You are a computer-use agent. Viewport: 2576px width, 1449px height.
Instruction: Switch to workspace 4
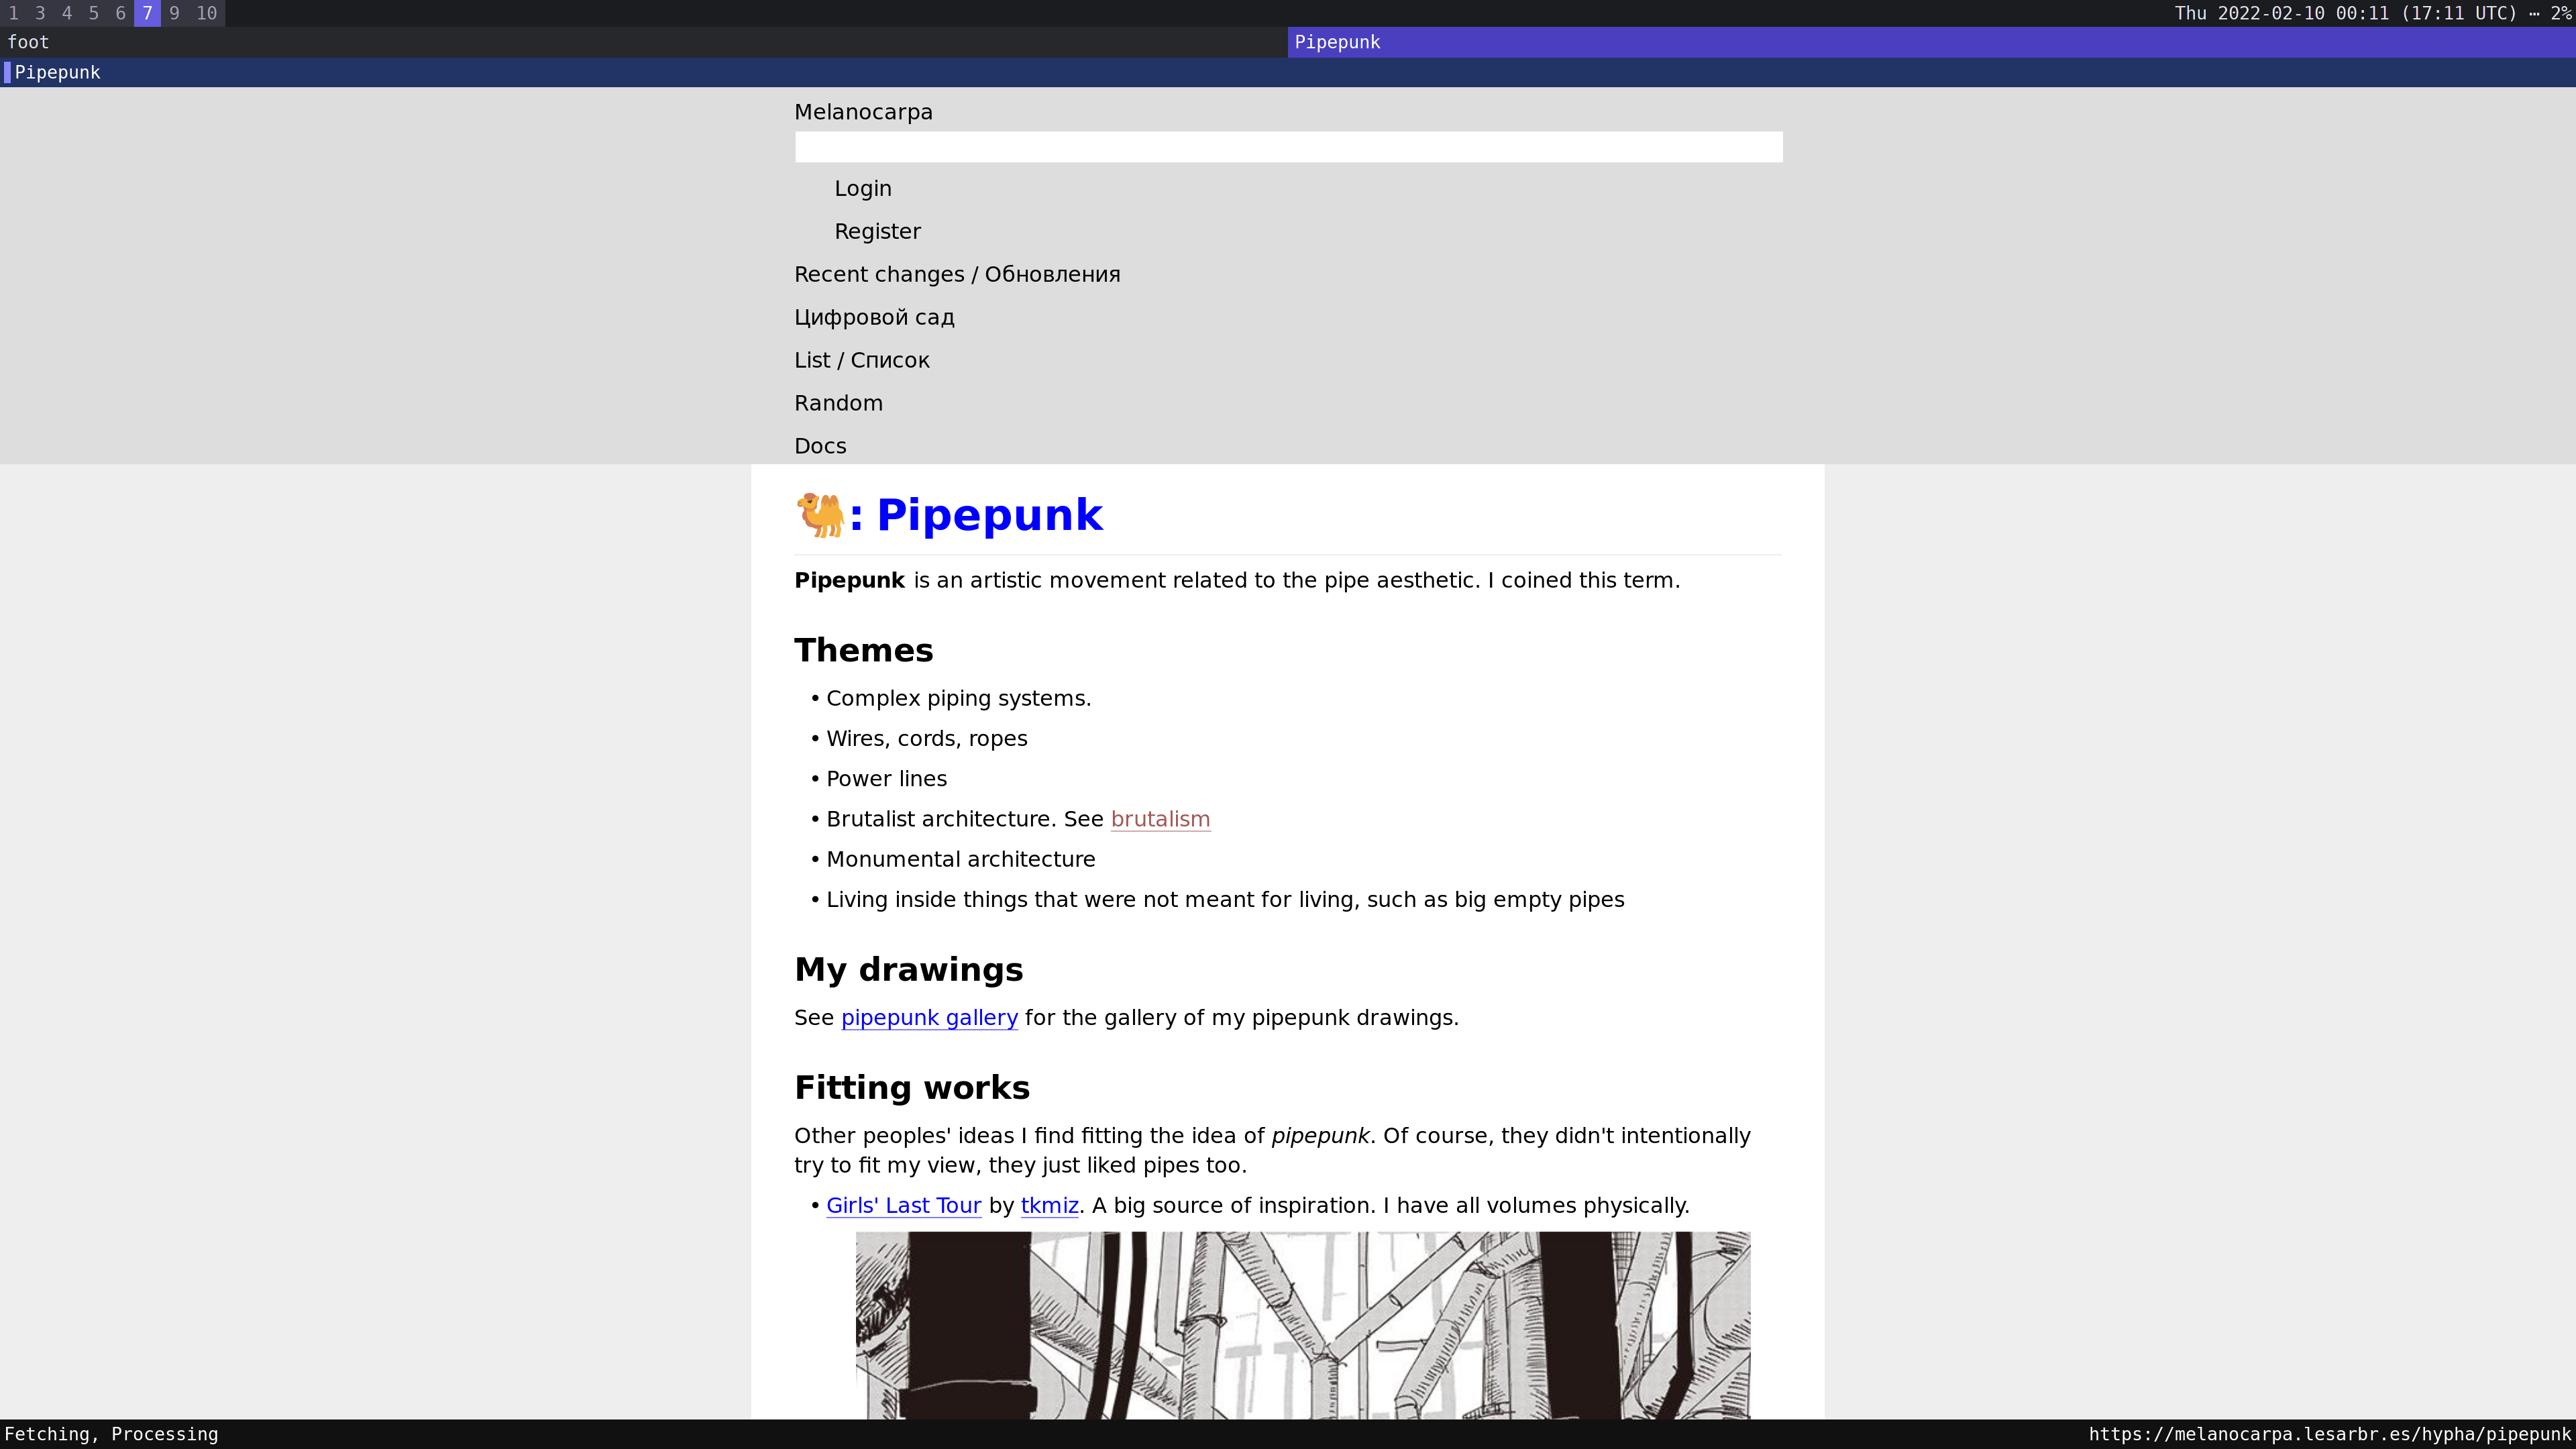pyautogui.click(x=67, y=13)
